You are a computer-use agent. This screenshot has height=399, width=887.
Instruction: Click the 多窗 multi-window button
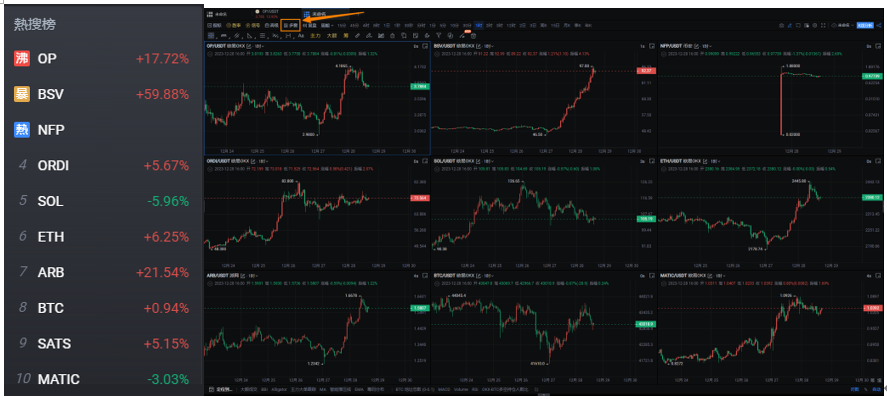(291, 25)
